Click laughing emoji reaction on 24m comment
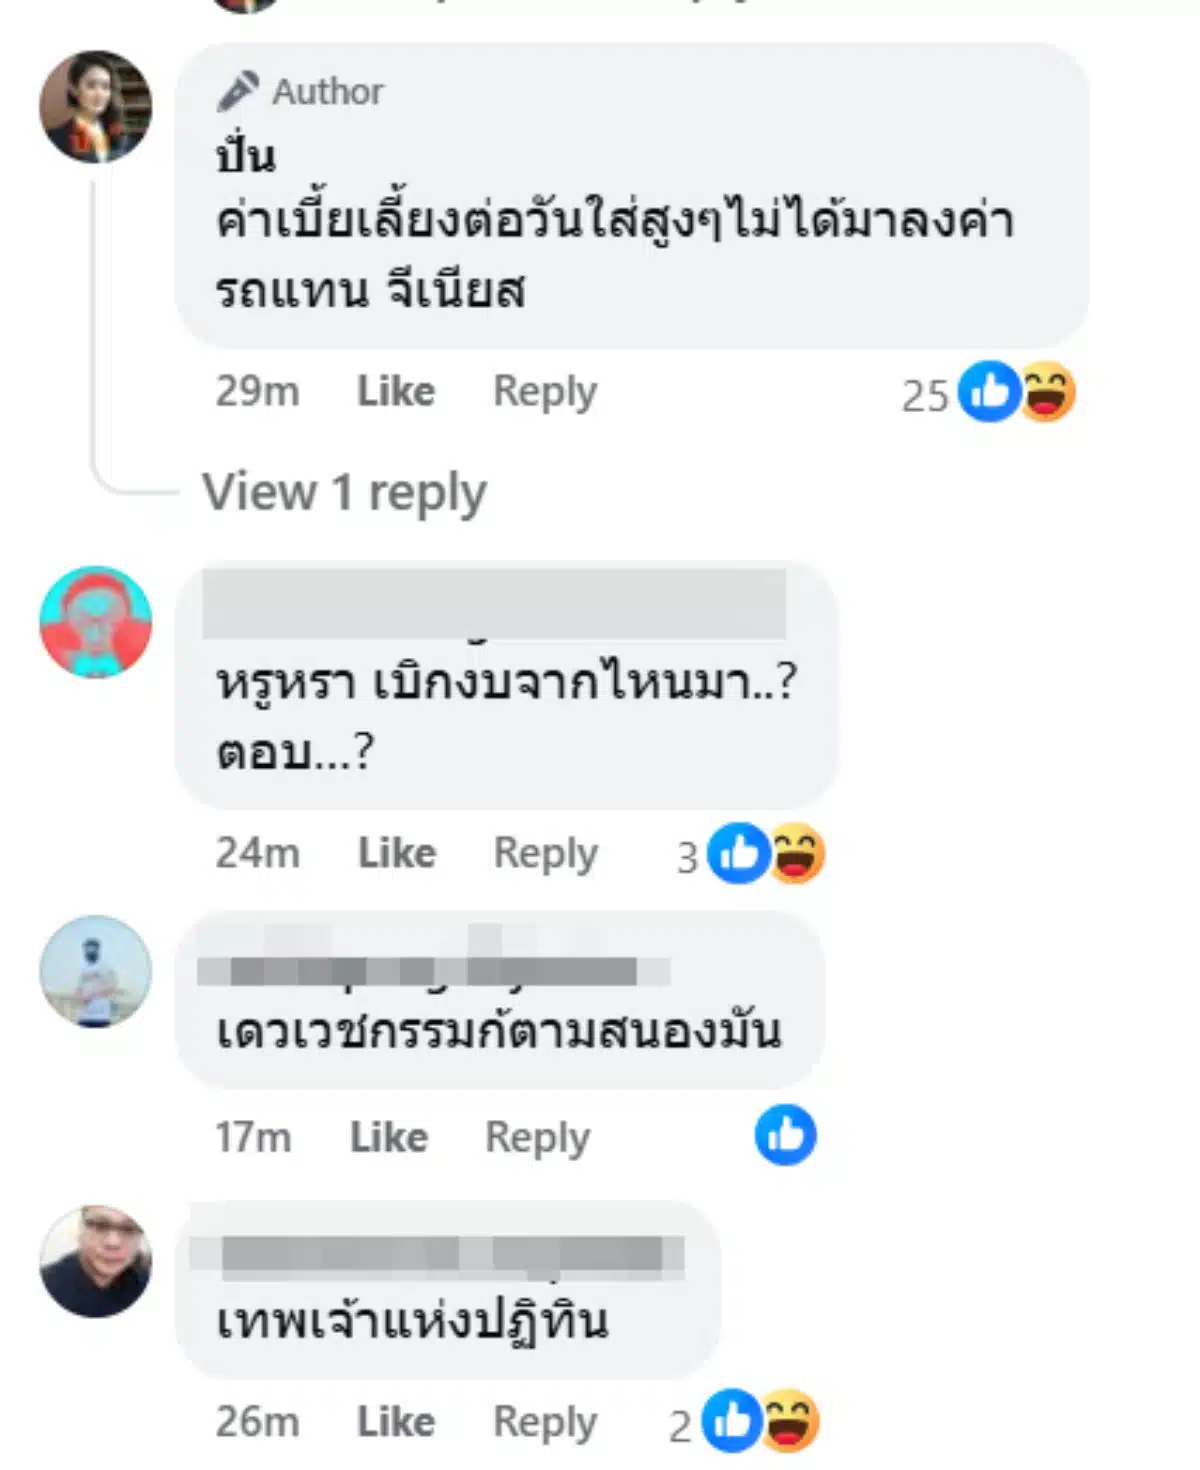 tap(797, 854)
